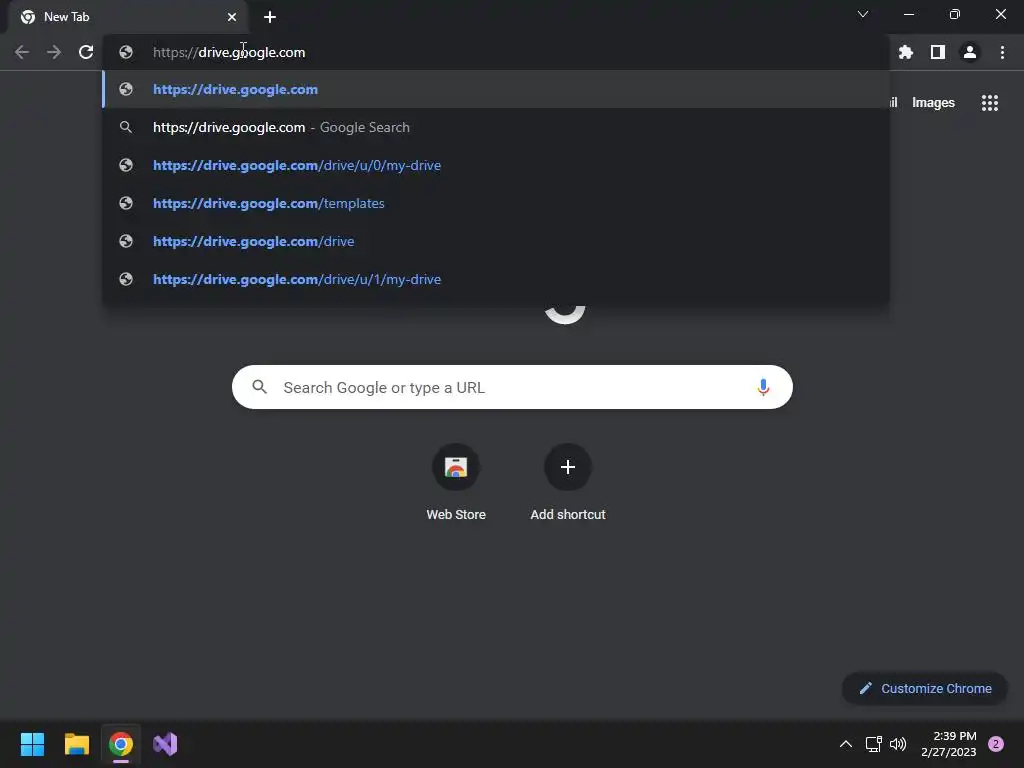Open the Chrome profile avatar

(x=969, y=52)
